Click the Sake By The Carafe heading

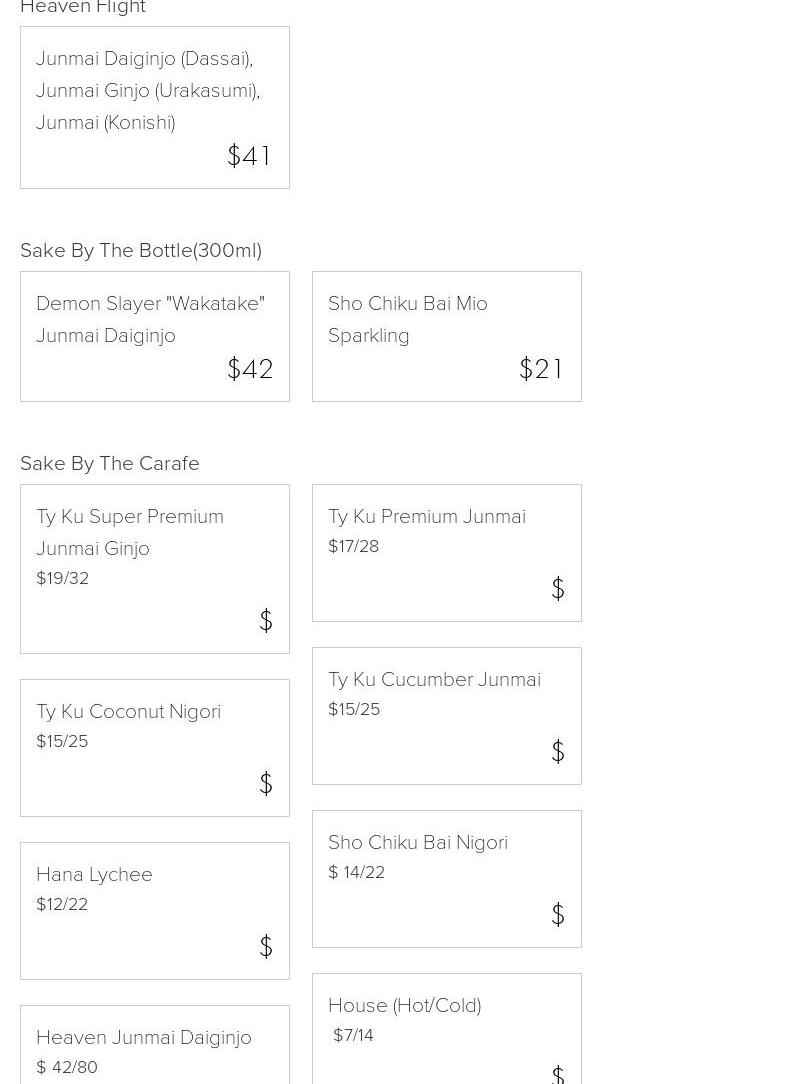tap(110, 463)
